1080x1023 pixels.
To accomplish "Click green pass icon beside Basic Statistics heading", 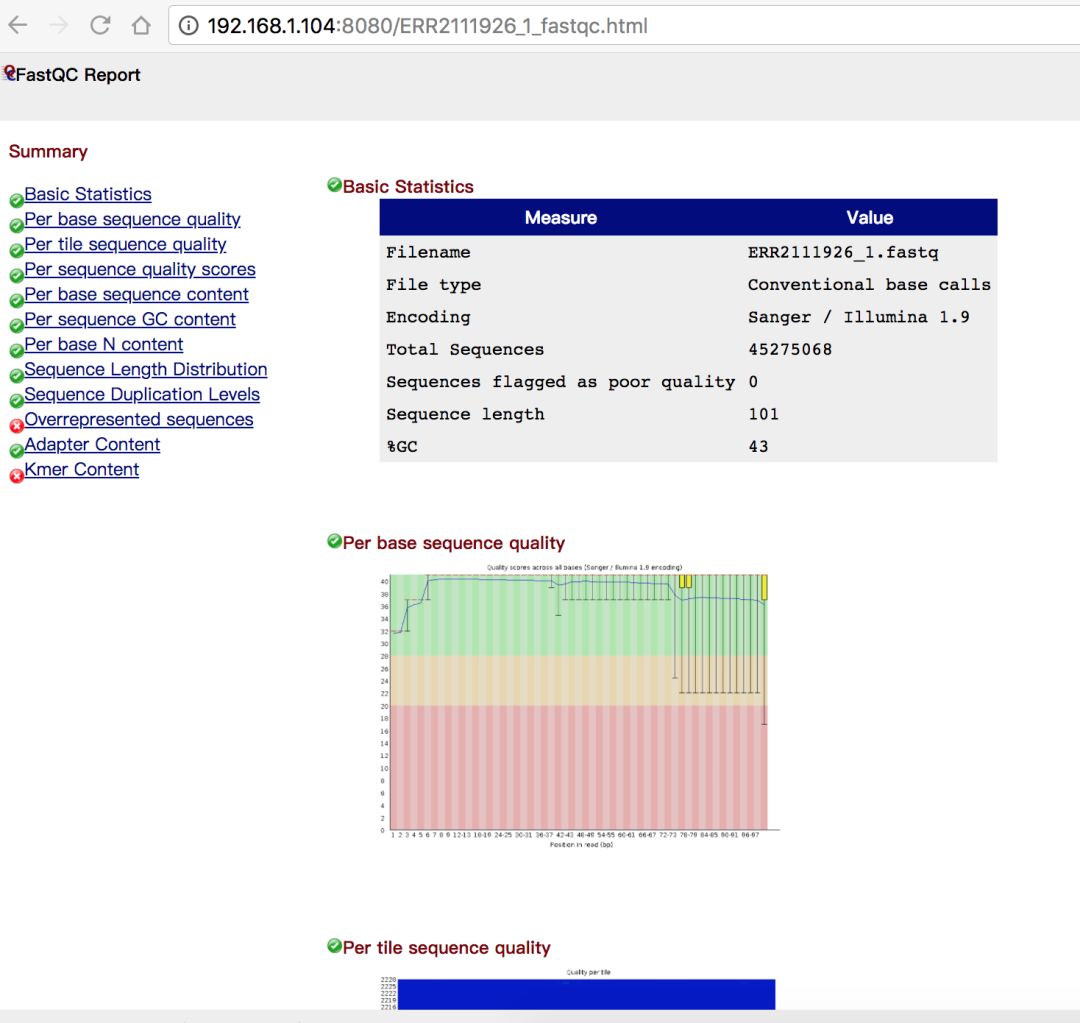I will click(334, 185).
